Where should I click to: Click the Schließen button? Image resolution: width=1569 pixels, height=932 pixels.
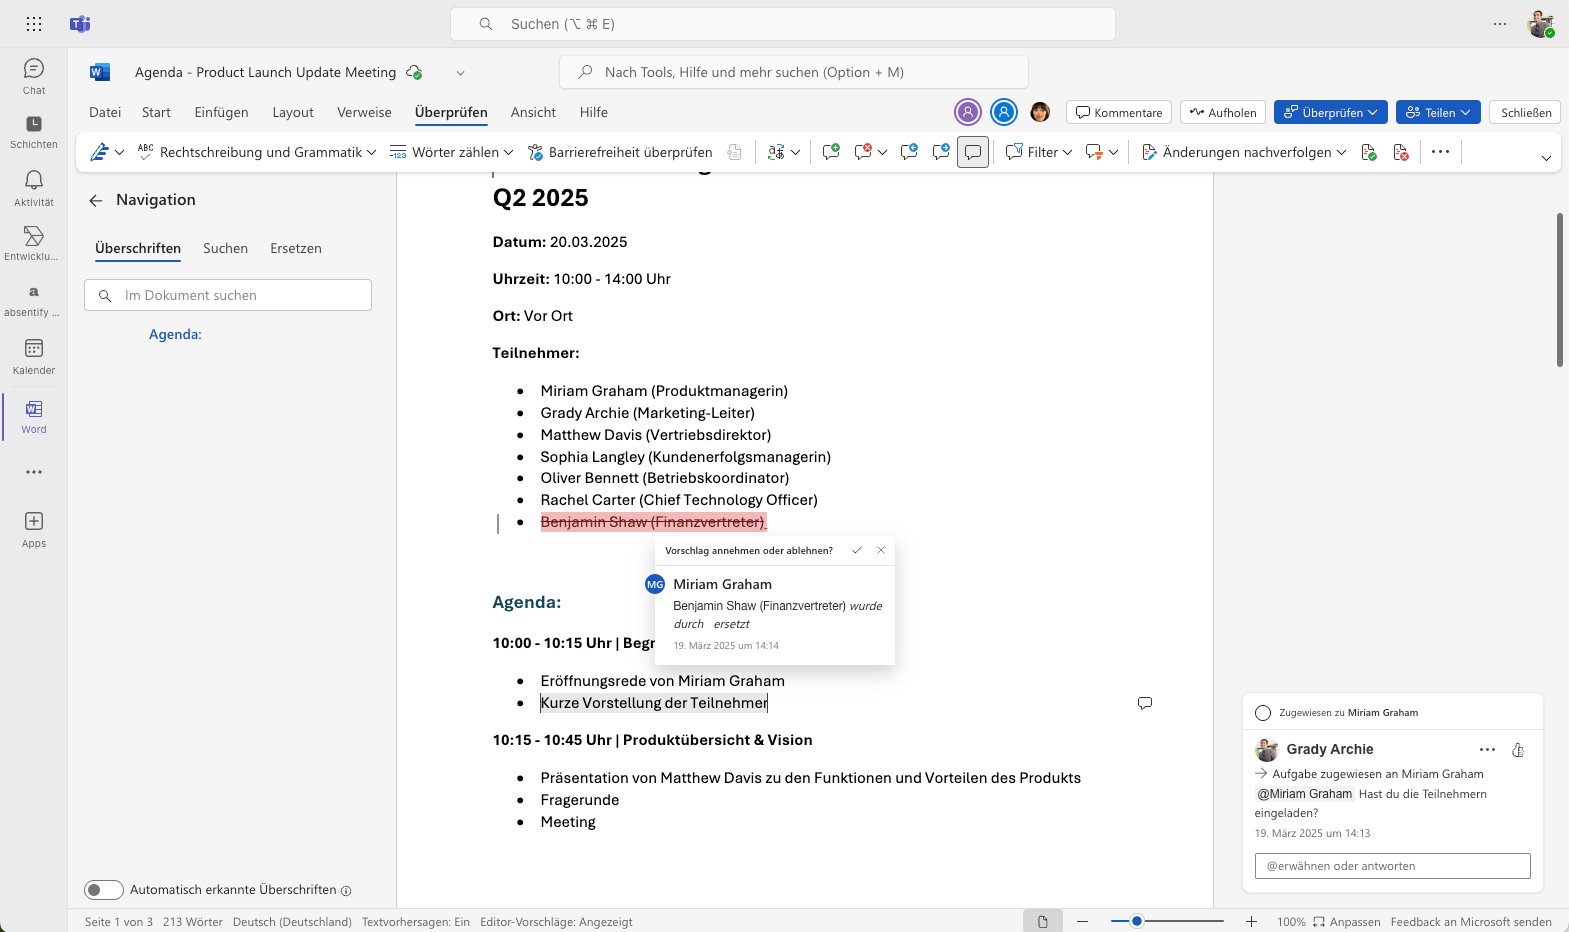(x=1525, y=112)
